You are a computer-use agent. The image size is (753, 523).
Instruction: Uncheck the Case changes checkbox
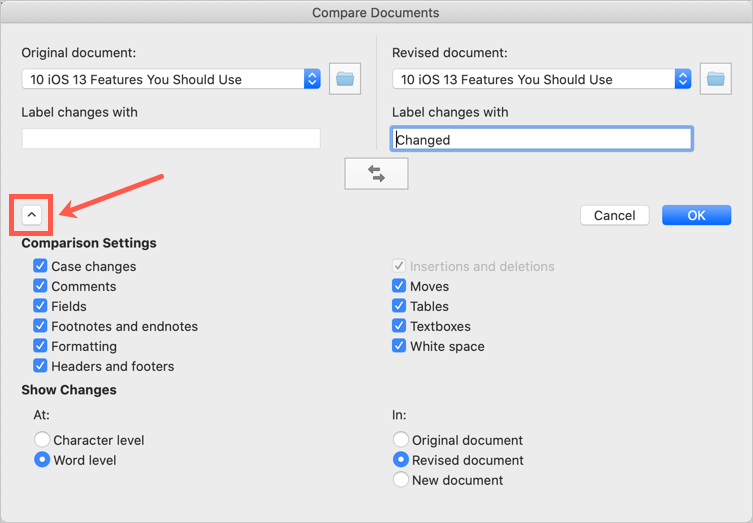pos(40,266)
